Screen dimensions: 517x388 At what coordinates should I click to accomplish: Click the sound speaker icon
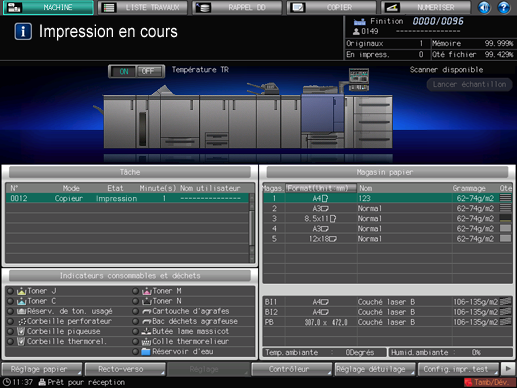pyautogui.click(x=484, y=7)
